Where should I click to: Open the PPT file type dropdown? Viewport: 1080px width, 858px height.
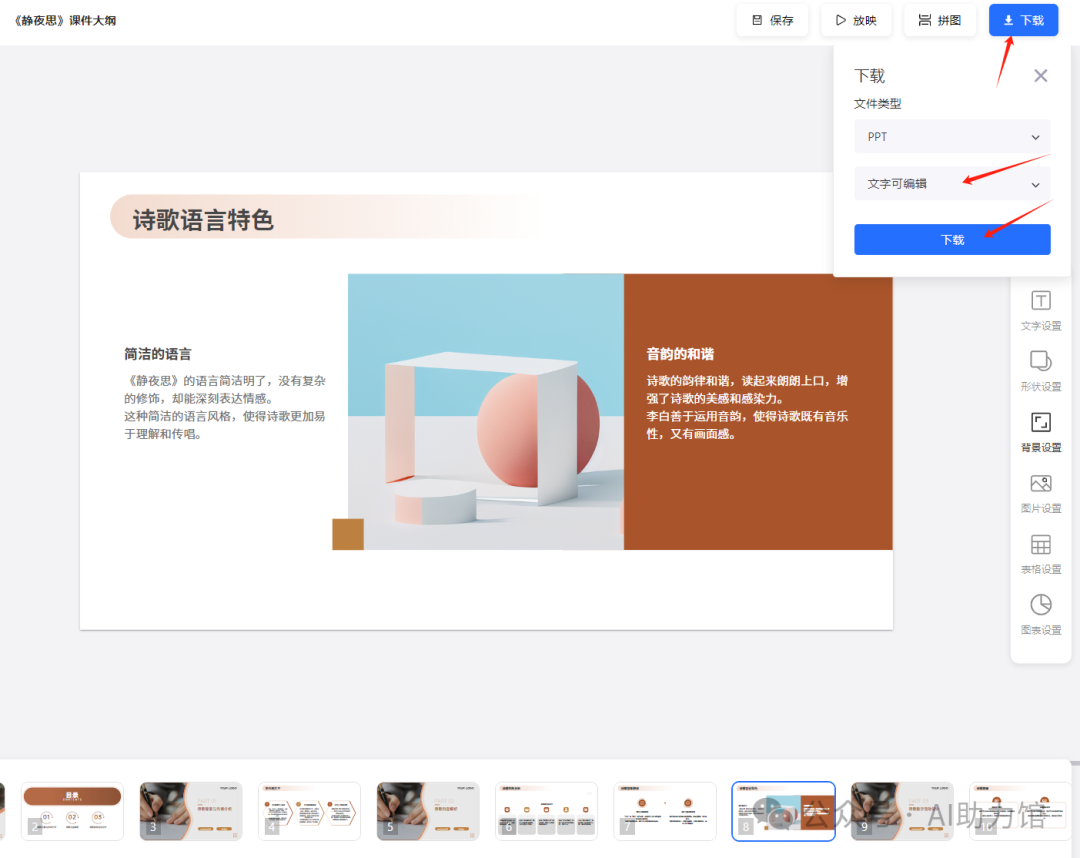[x=953, y=136]
